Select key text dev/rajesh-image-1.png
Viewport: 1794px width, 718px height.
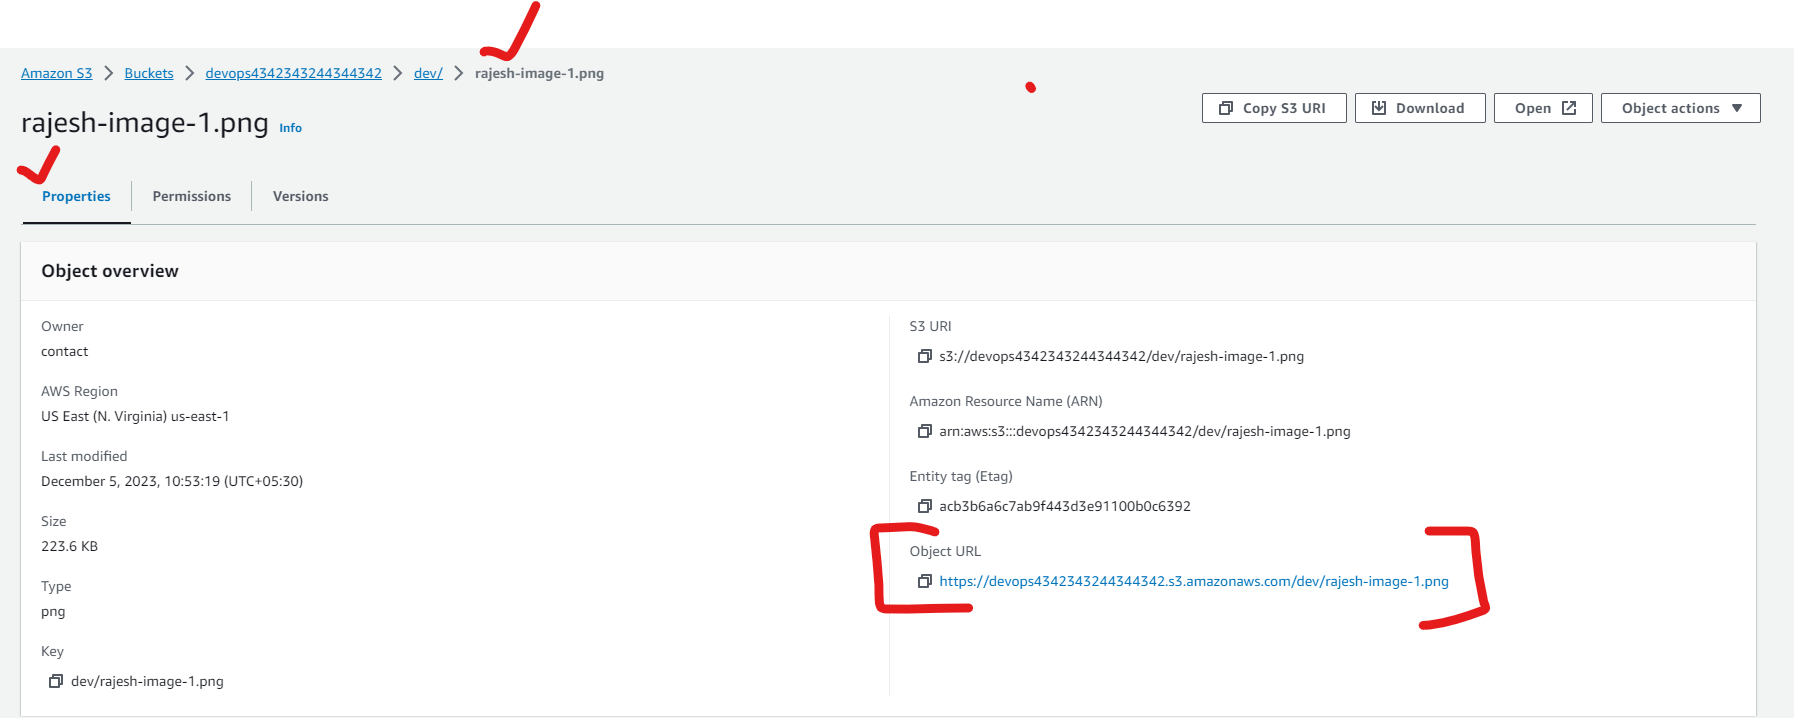(147, 681)
